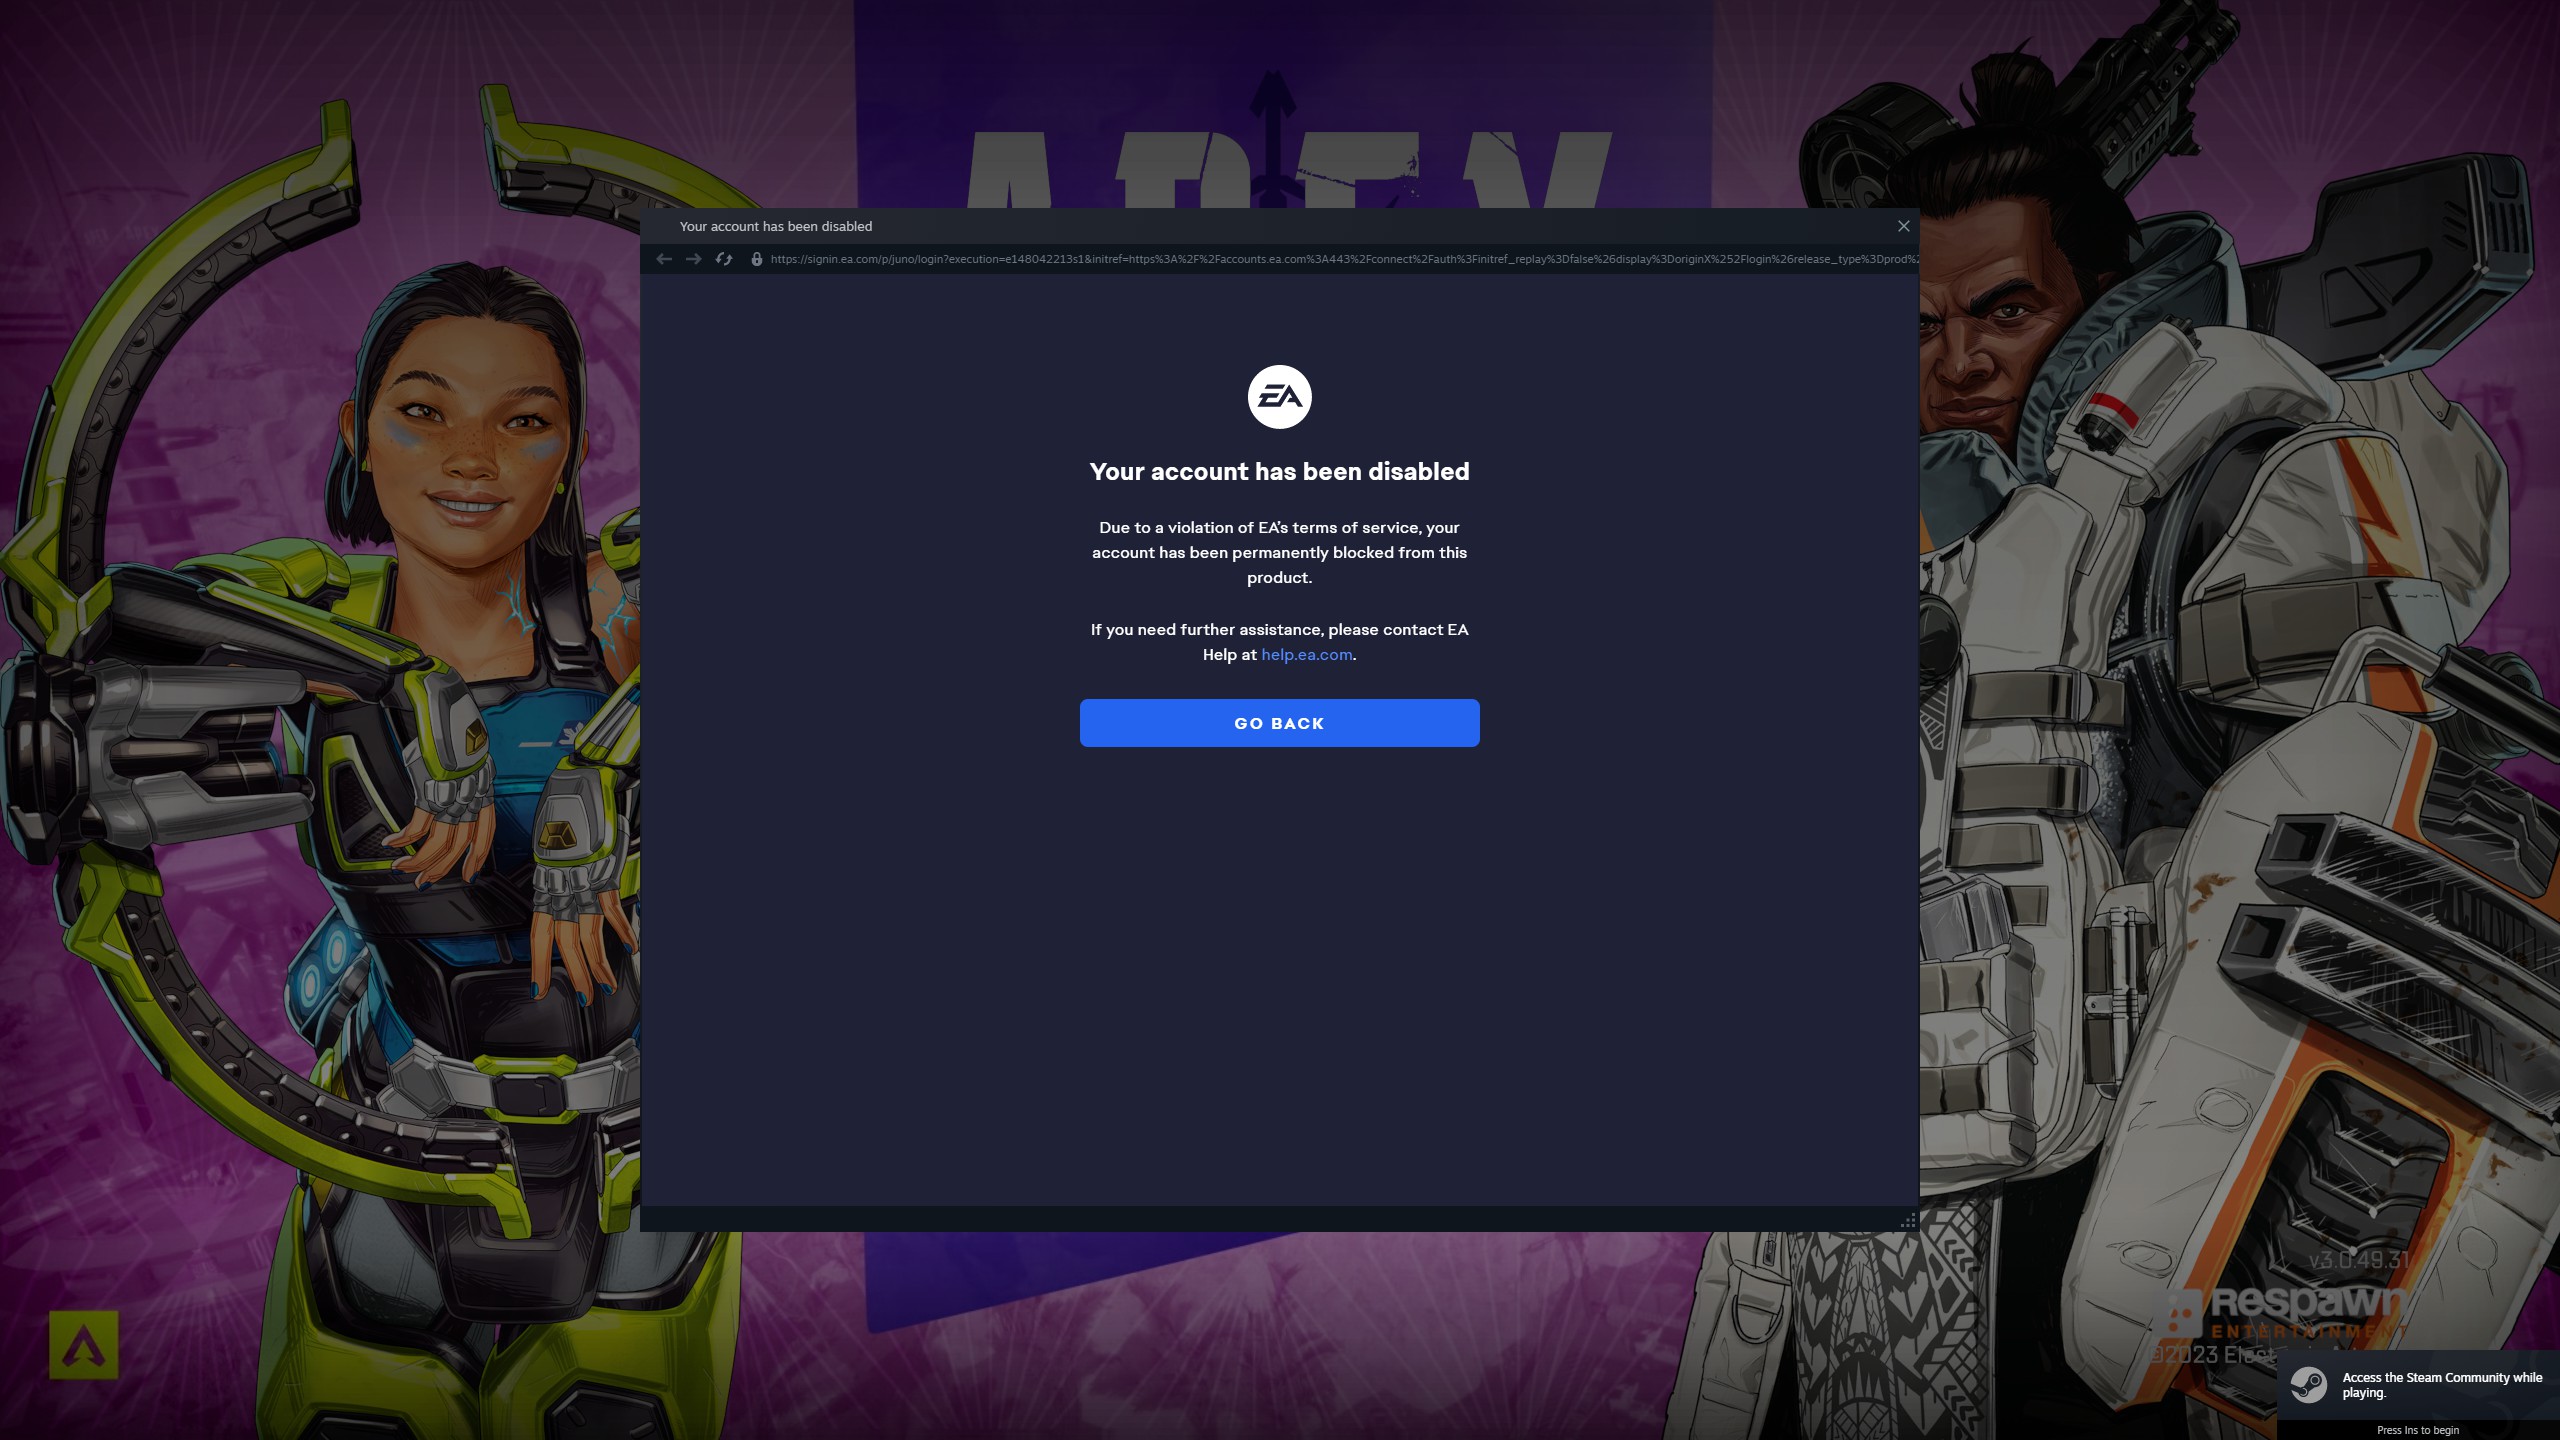Click the Apex Legends logo badge
Screen dimensions: 2560x1440
pos(84,1345)
